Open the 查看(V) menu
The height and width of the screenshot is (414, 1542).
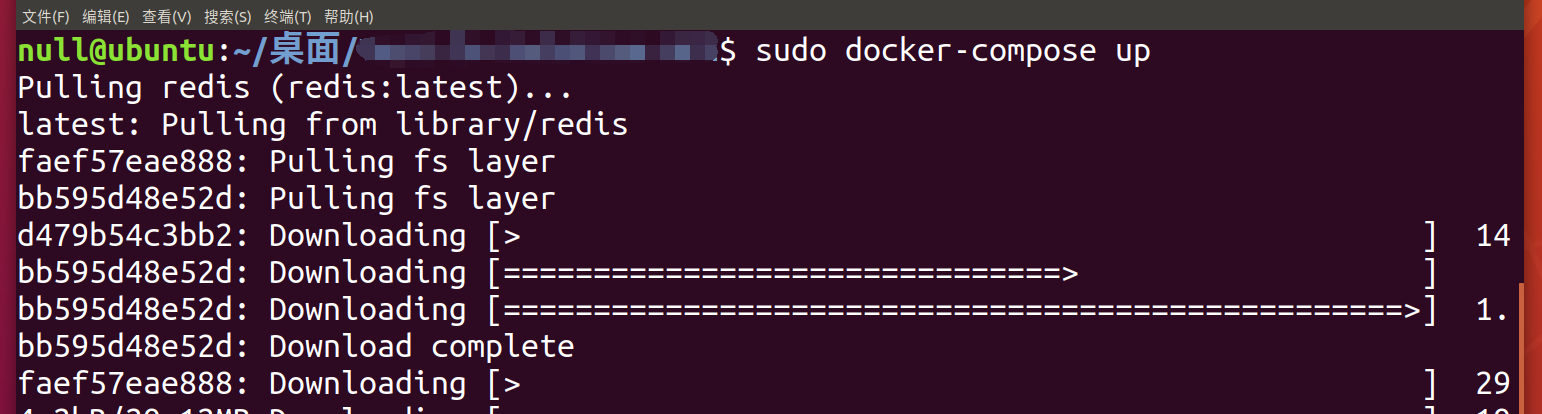coord(167,17)
